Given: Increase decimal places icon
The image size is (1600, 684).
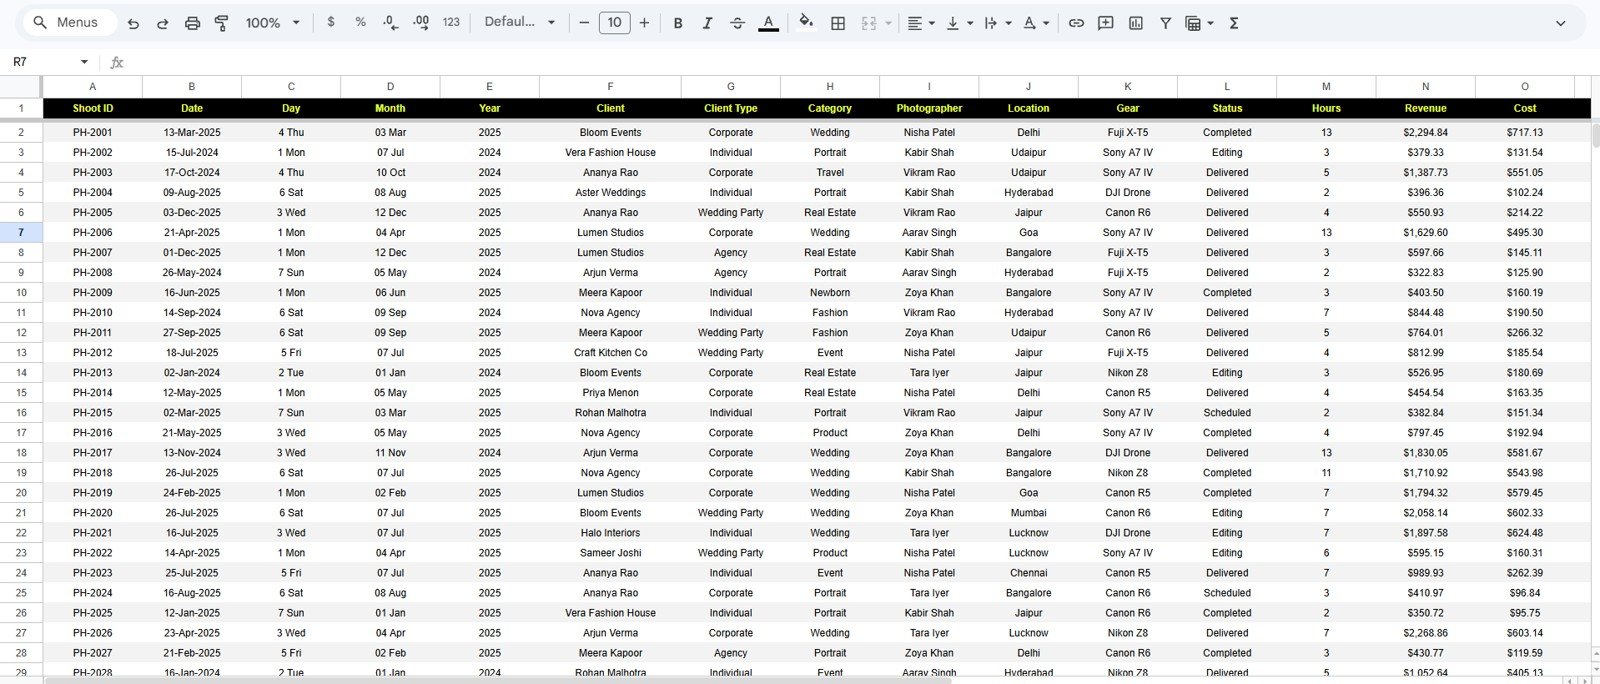Looking at the screenshot, I should pos(421,22).
